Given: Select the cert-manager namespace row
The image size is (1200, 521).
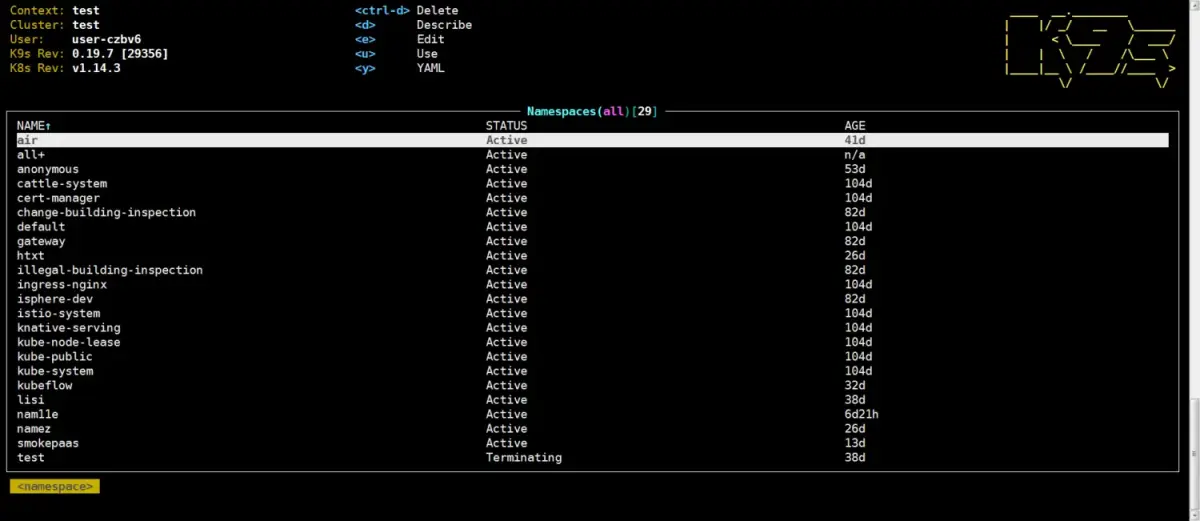Looking at the screenshot, I should click(x=58, y=198).
